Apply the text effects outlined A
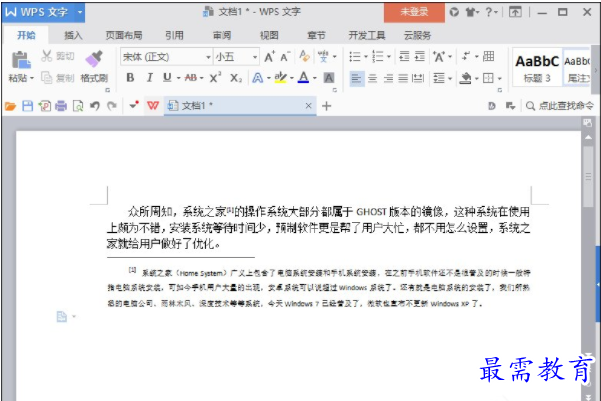The height and width of the screenshot is (401, 601). [258, 78]
